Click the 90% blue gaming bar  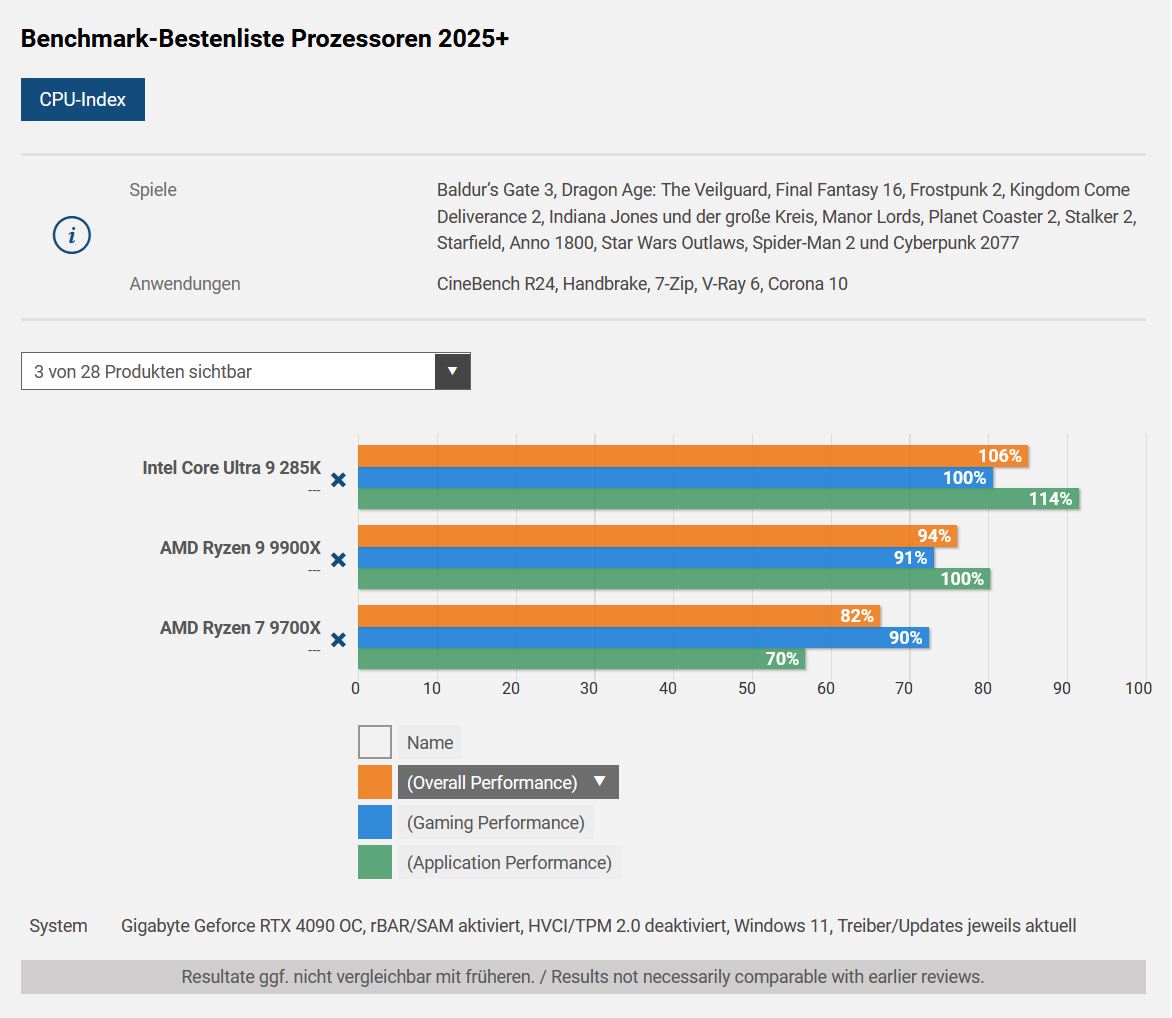click(x=644, y=638)
